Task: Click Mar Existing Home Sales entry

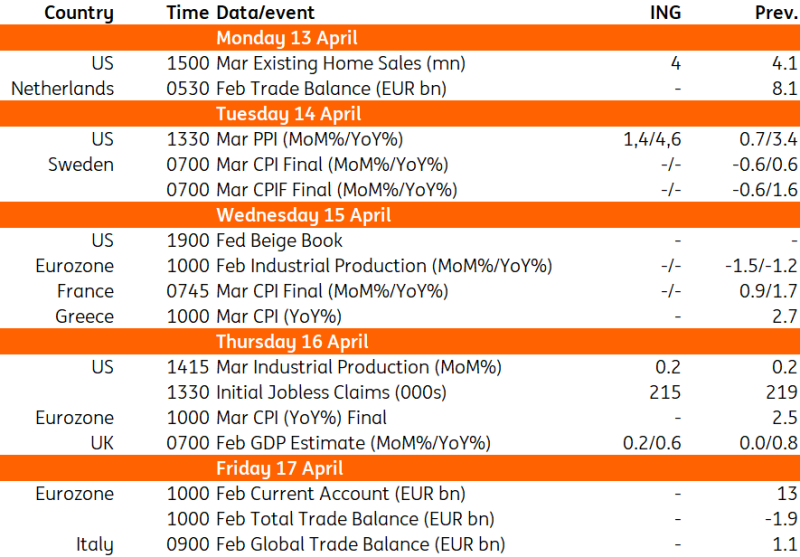Action: (x=341, y=63)
